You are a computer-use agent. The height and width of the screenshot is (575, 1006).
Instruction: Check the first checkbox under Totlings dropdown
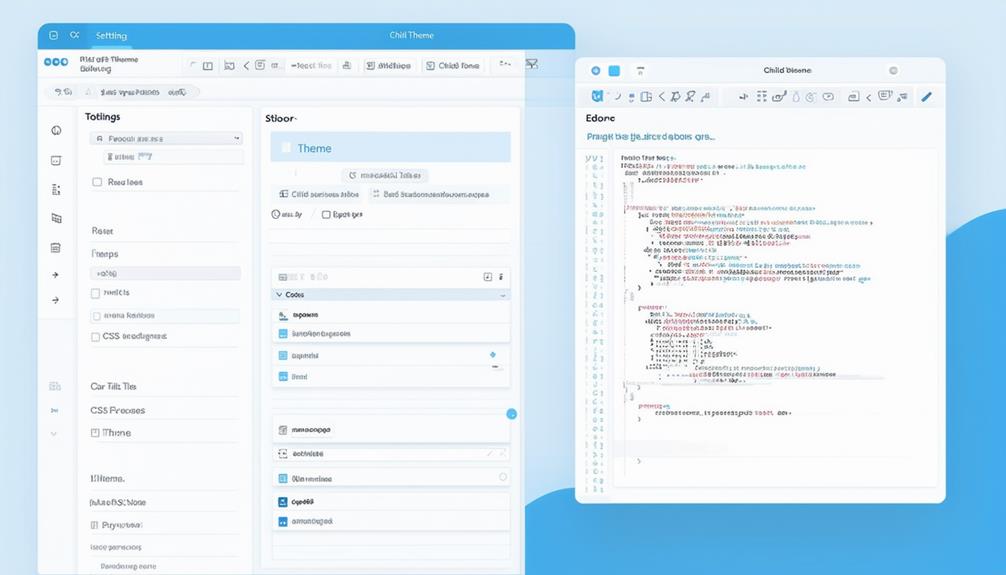tap(97, 182)
